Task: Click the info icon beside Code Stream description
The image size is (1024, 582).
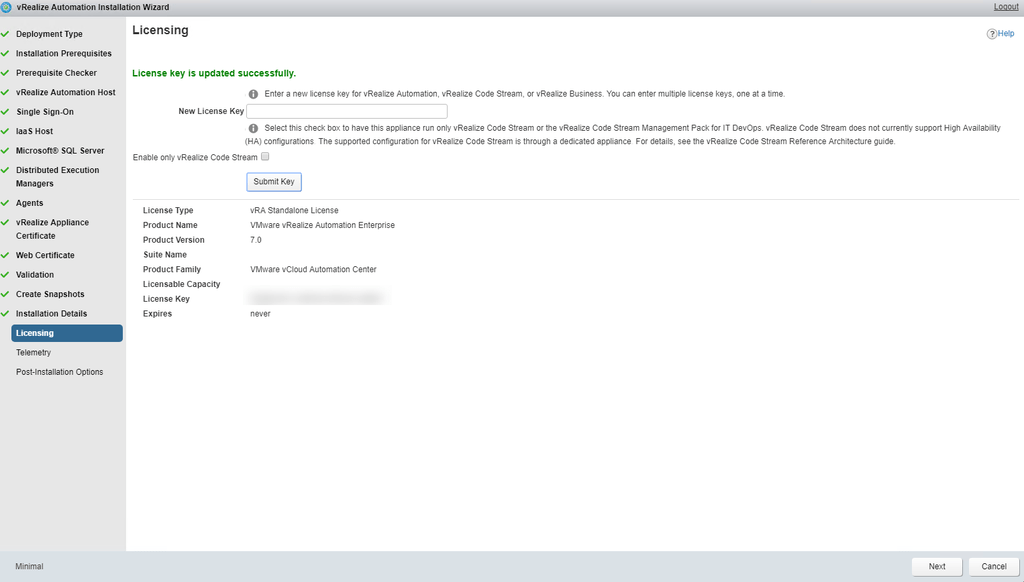Action: click(253, 128)
